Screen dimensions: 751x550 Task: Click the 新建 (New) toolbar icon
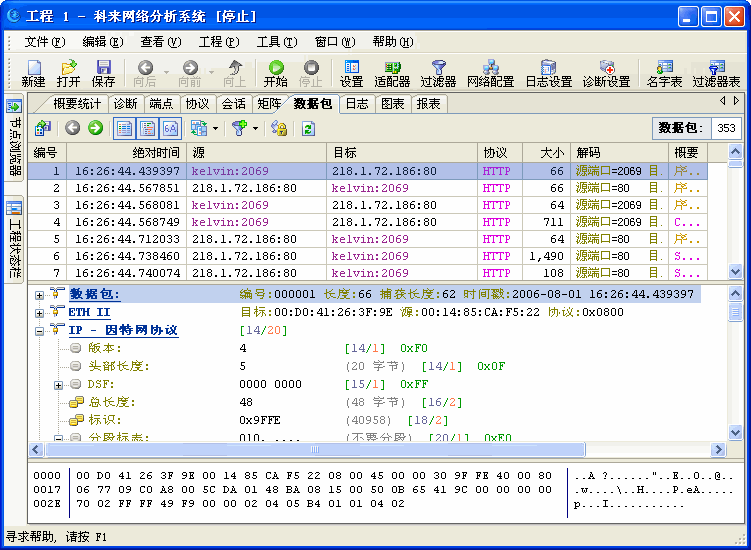(34, 73)
